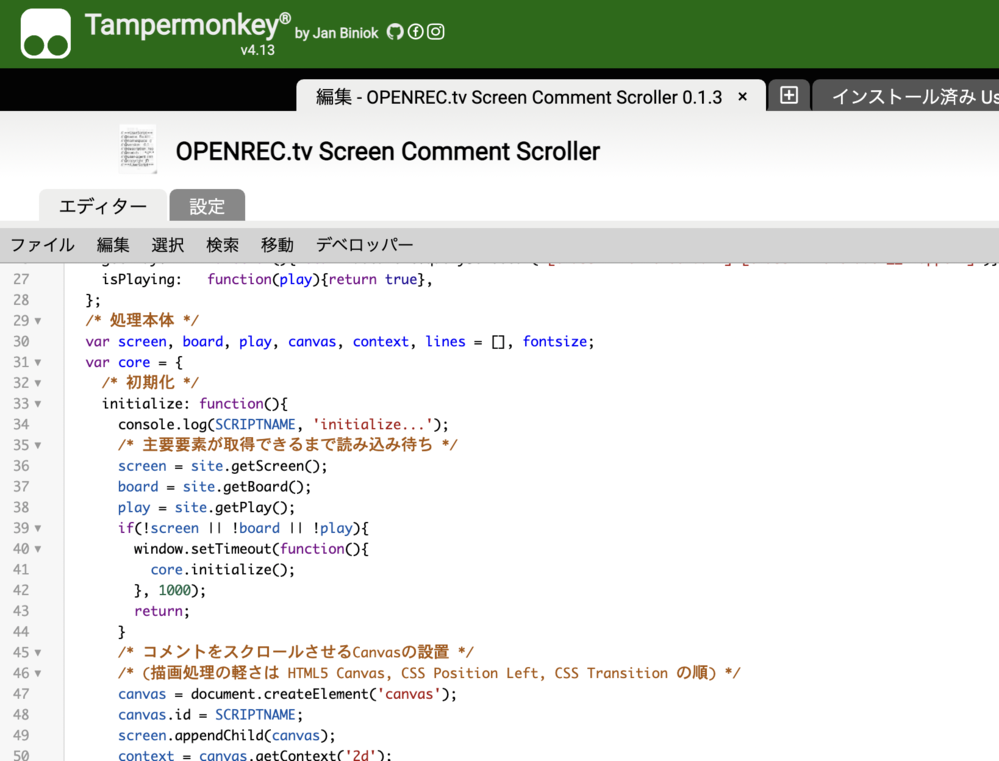The image size is (999, 761).
Task: Click 'core.initialize();' on line 41
Action: pyautogui.click(x=223, y=570)
